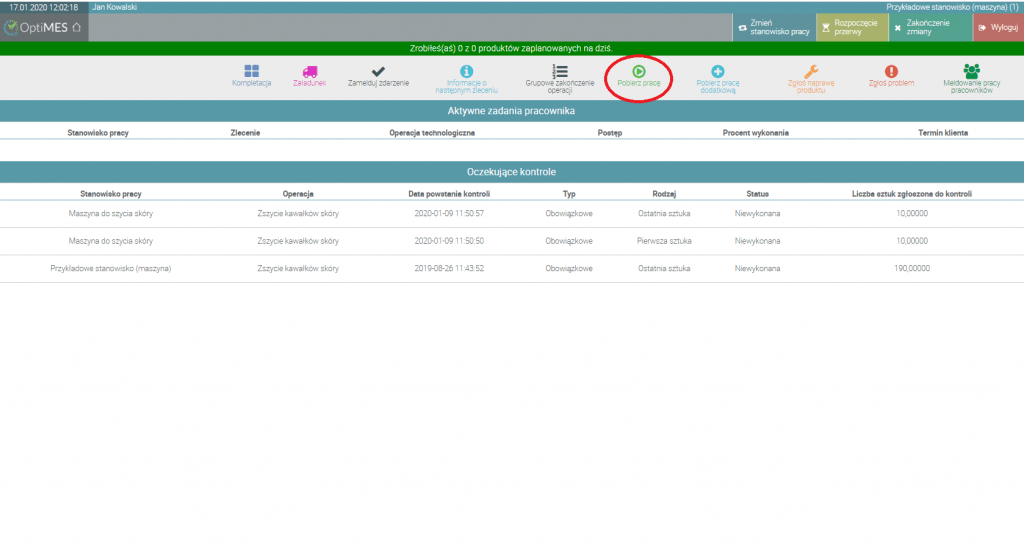This screenshot has height=546, width=1024.
Task: Click the Termin klienta column header
Action: [x=942, y=133]
